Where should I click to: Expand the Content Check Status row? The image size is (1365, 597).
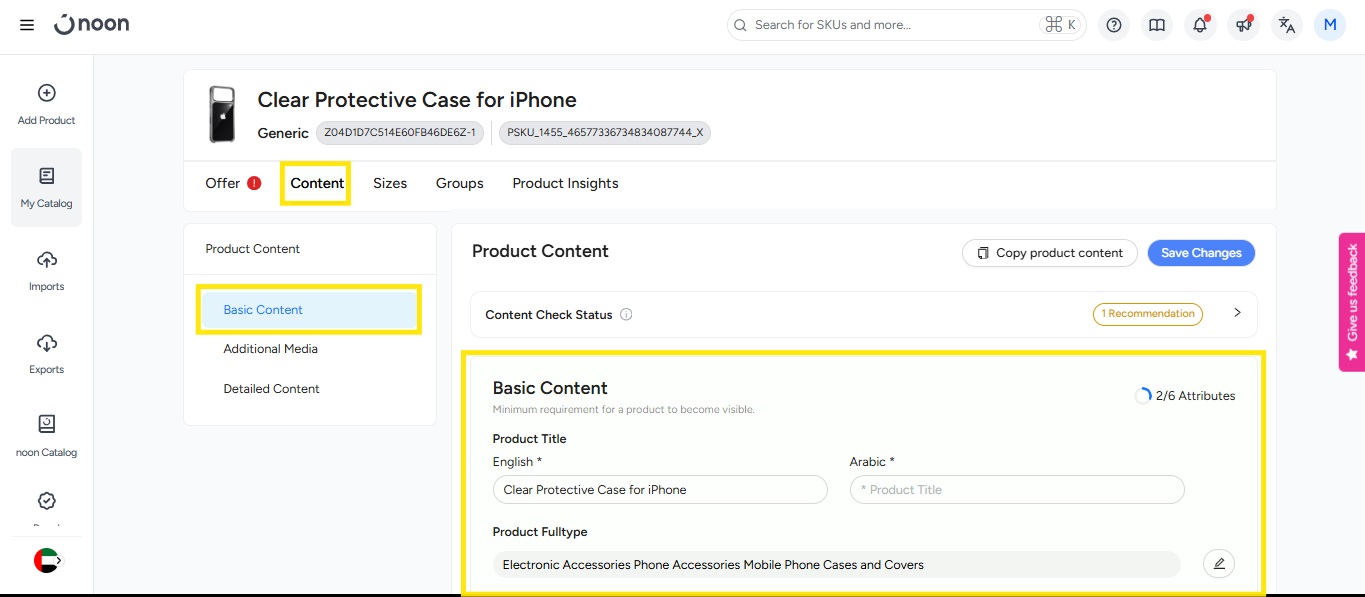pyautogui.click(x=1237, y=313)
